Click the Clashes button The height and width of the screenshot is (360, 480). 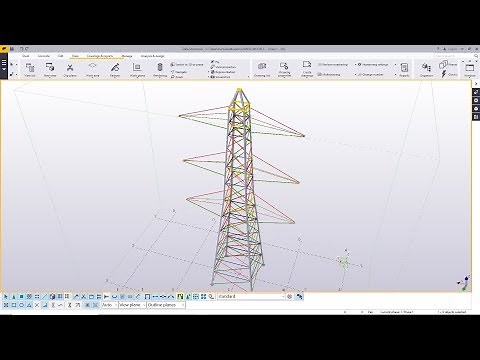click(449, 74)
